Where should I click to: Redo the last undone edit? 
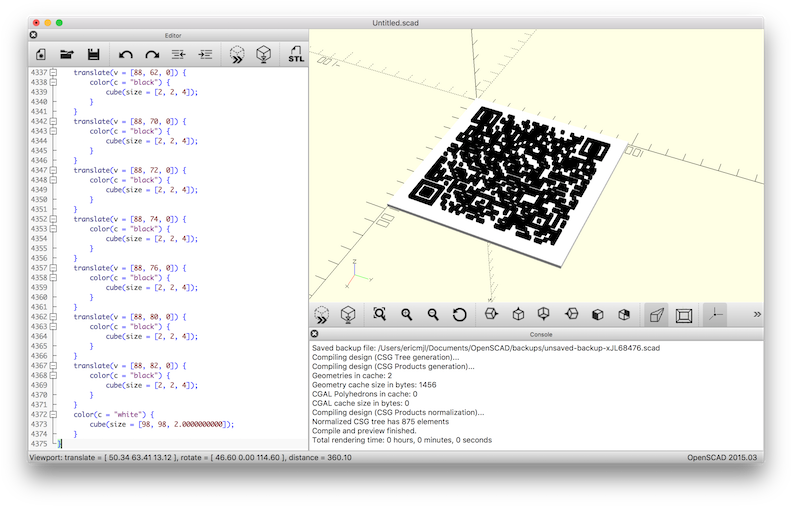152,54
